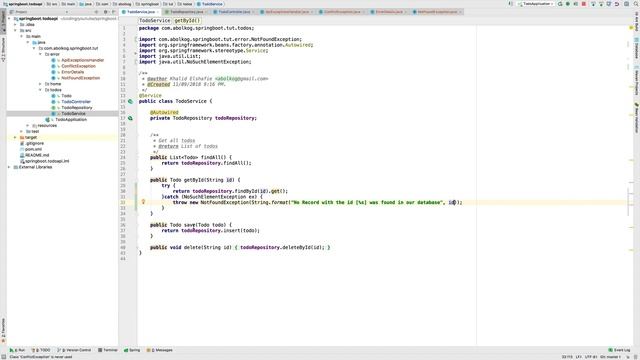Image resolution: width=640 pixels, height=360 pixels.
Task: Open the Run tool window
Action: tap(18, 350)
